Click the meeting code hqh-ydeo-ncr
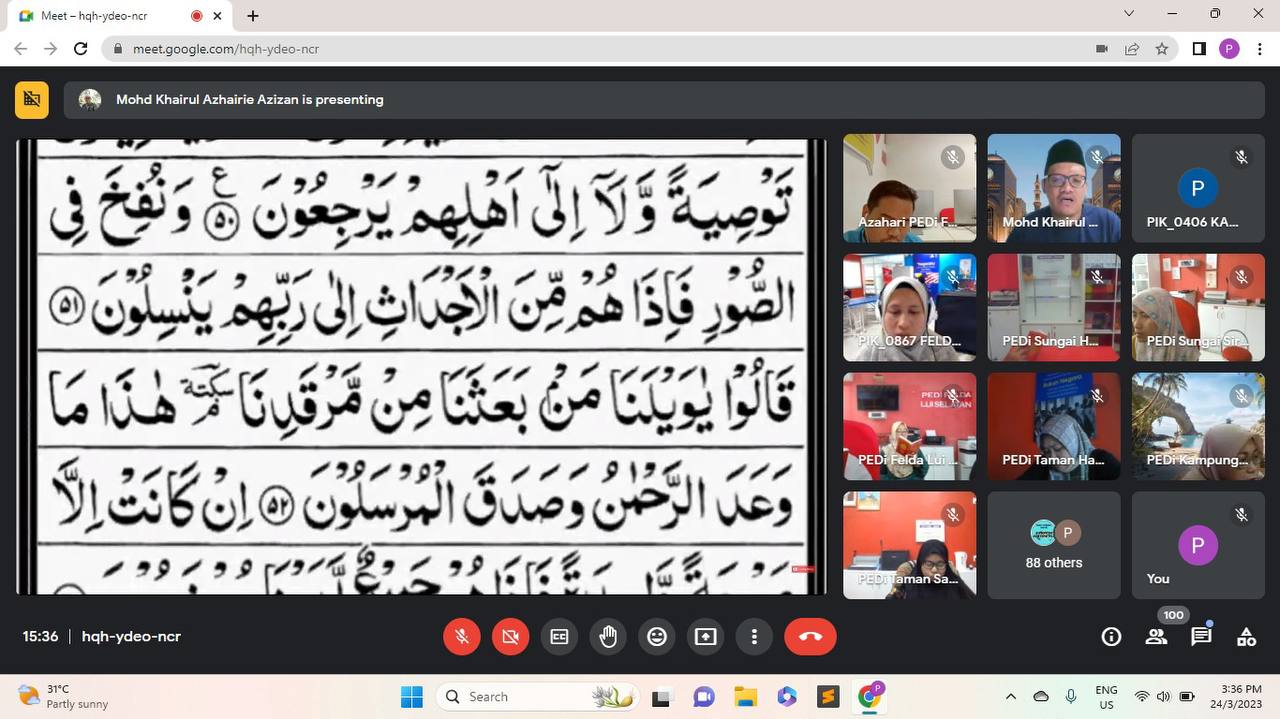This screenshot has width=1280, height=719. tap(131, 637)
